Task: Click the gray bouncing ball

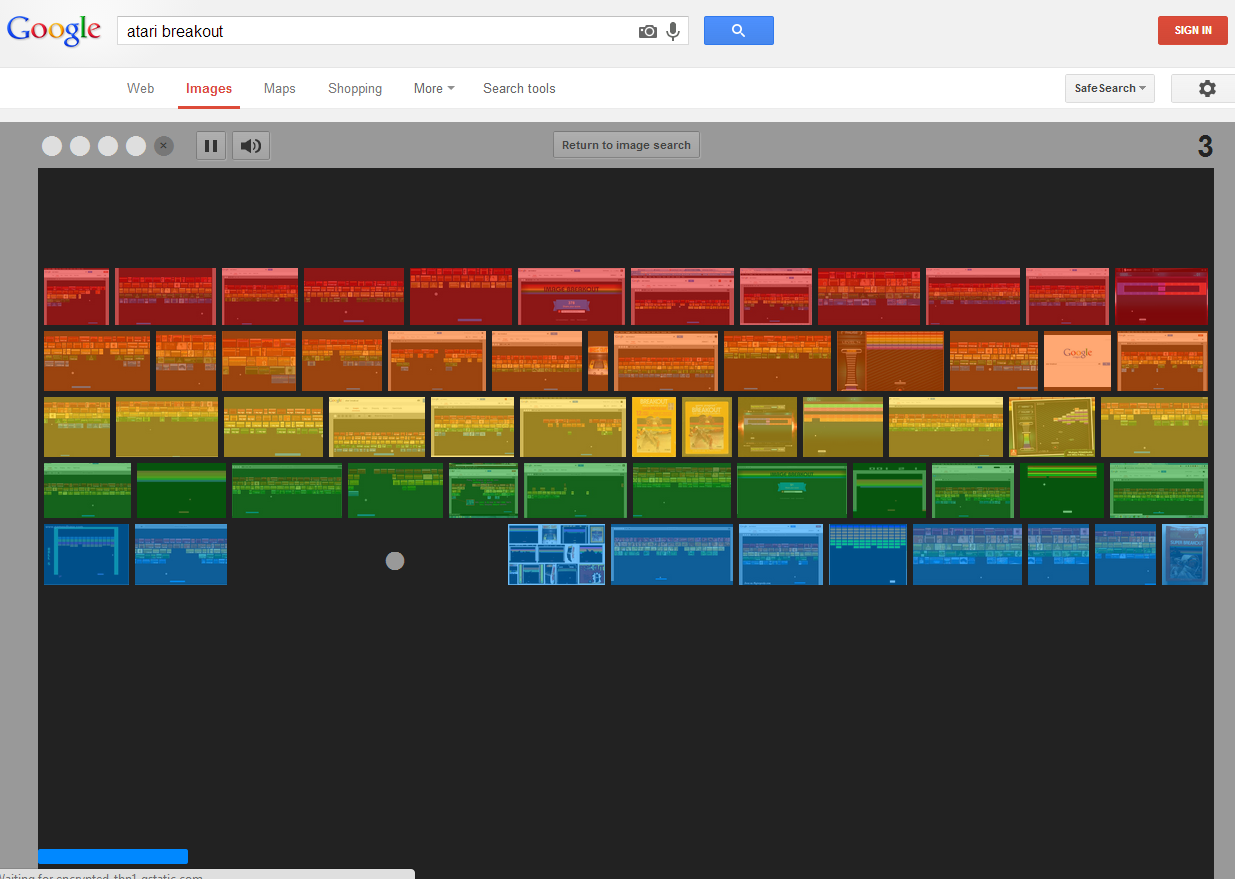Action: point(395,561)
